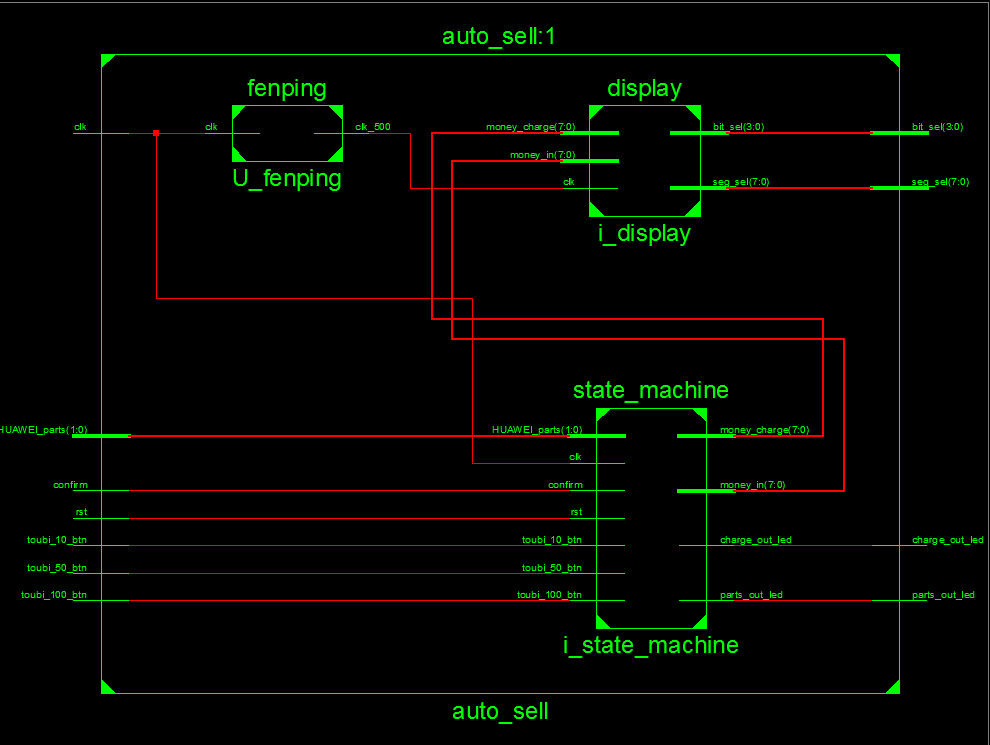This screenshot has height=745, width=990.
Task: Click the U_fenping instance name label
Action: click(287, 179)
